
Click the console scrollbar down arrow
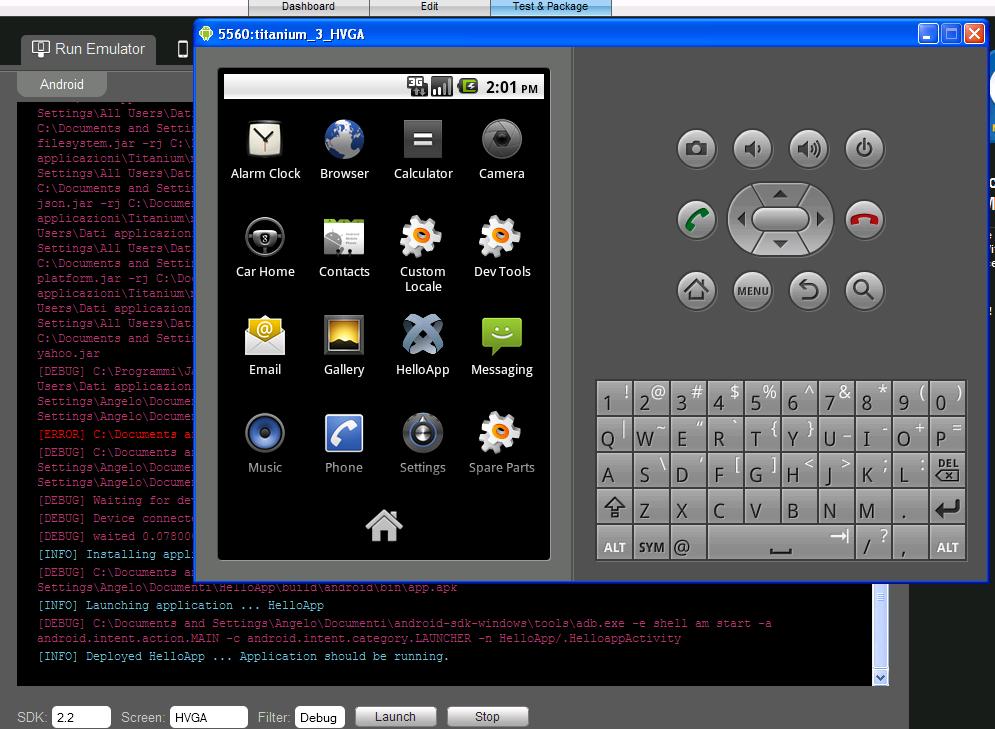click(880, 677)
